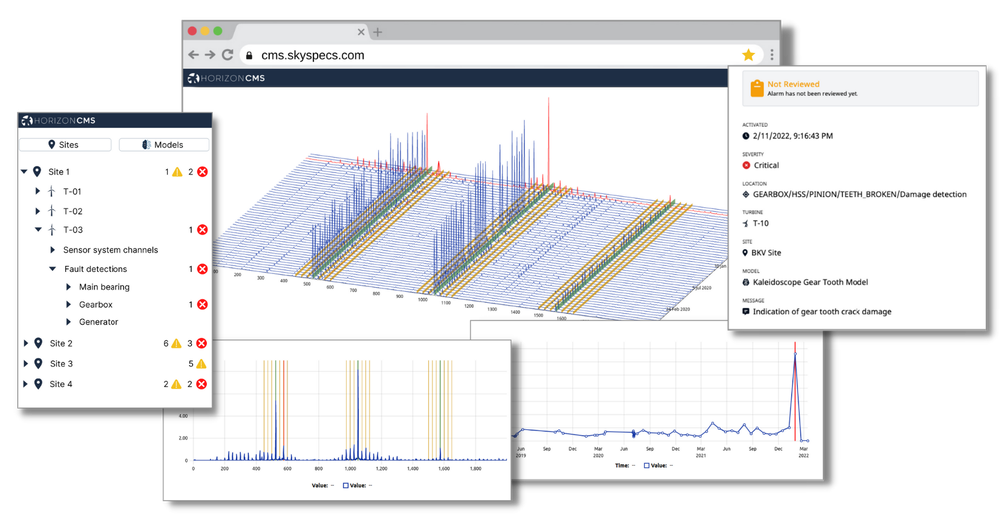Open a new browser tab with plus

(x=378, y=32)
